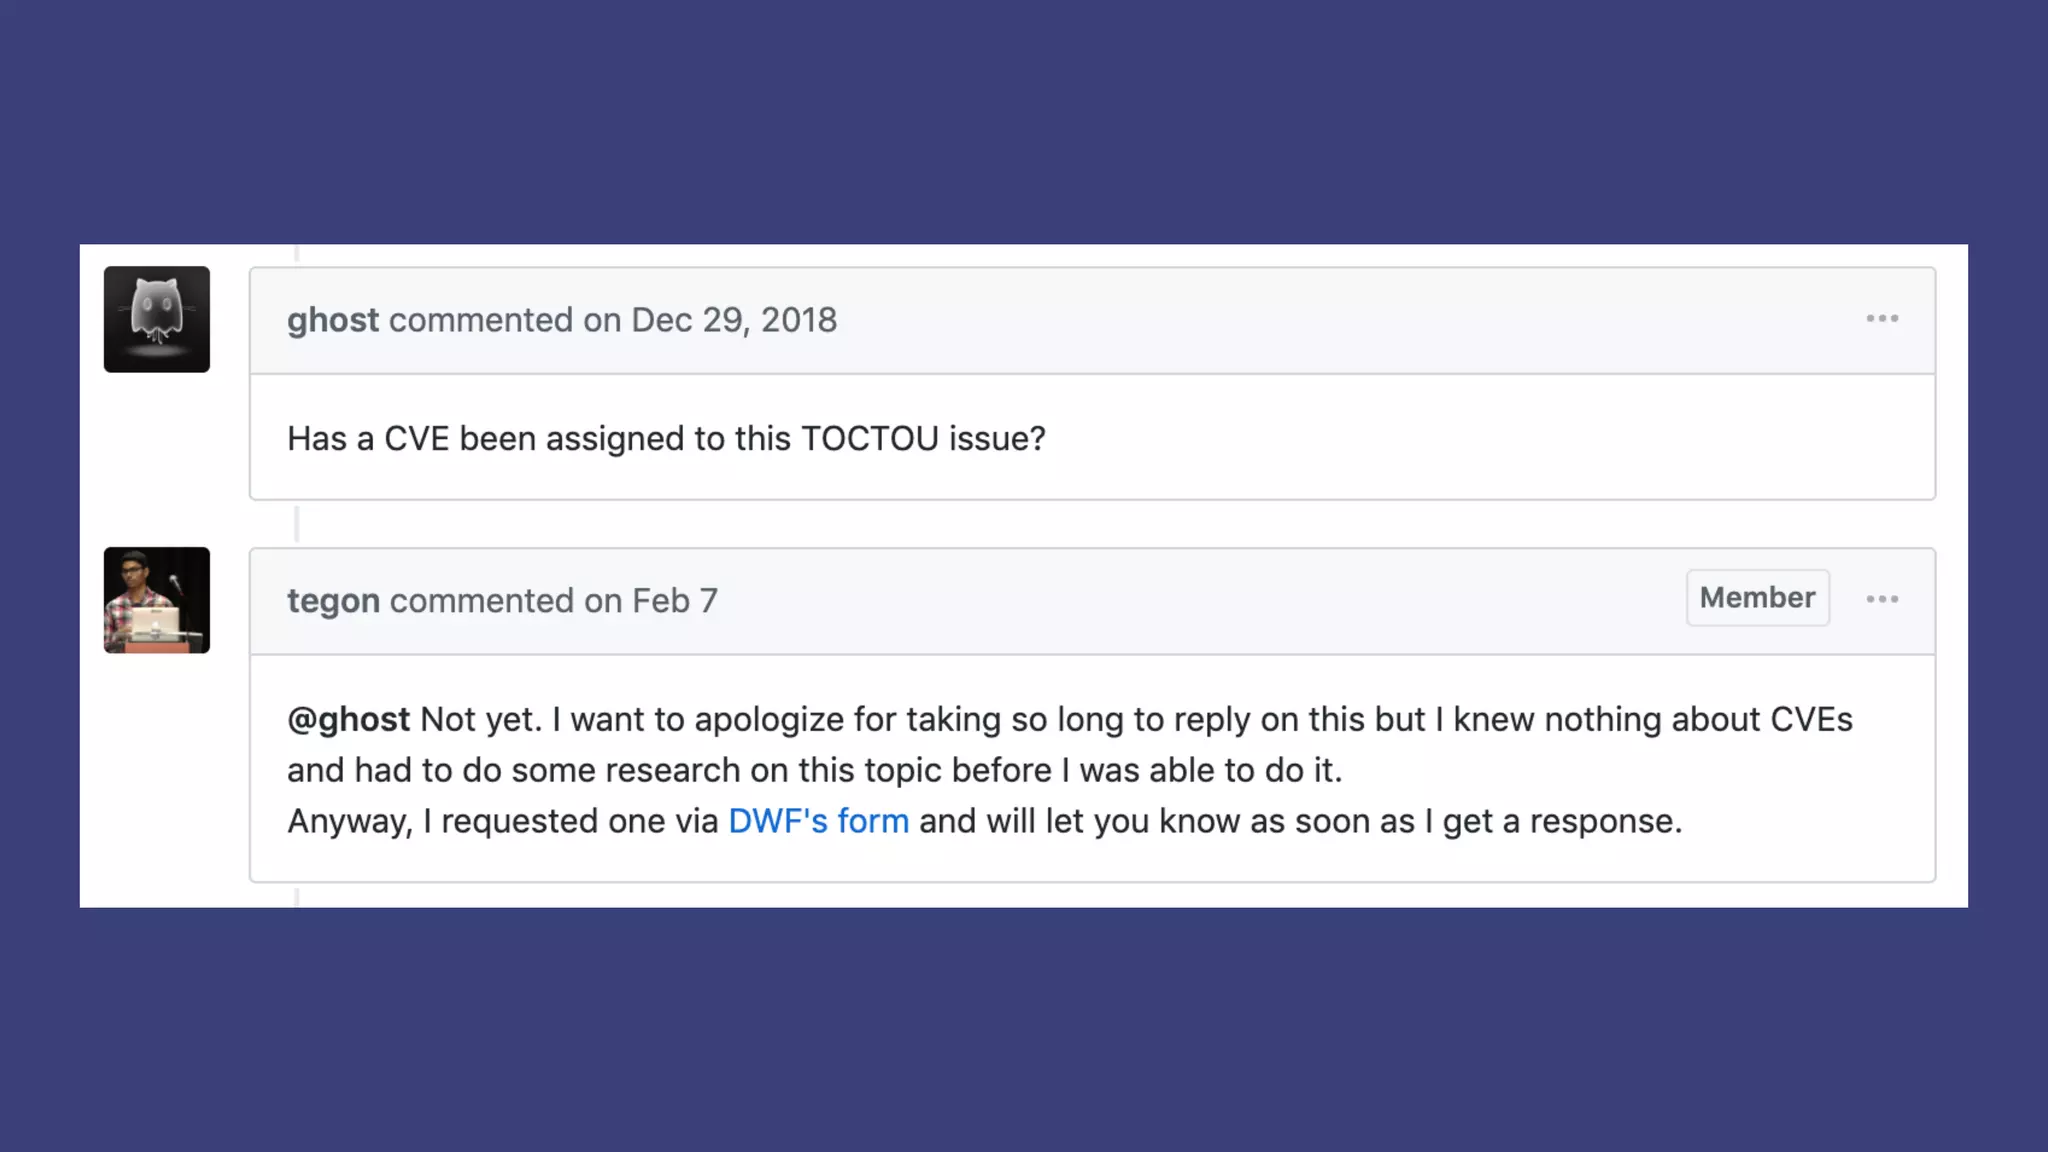Click 'commented on' text in ghost's header
This screenshot has height=1152, width=2048.
coord(505,320)
